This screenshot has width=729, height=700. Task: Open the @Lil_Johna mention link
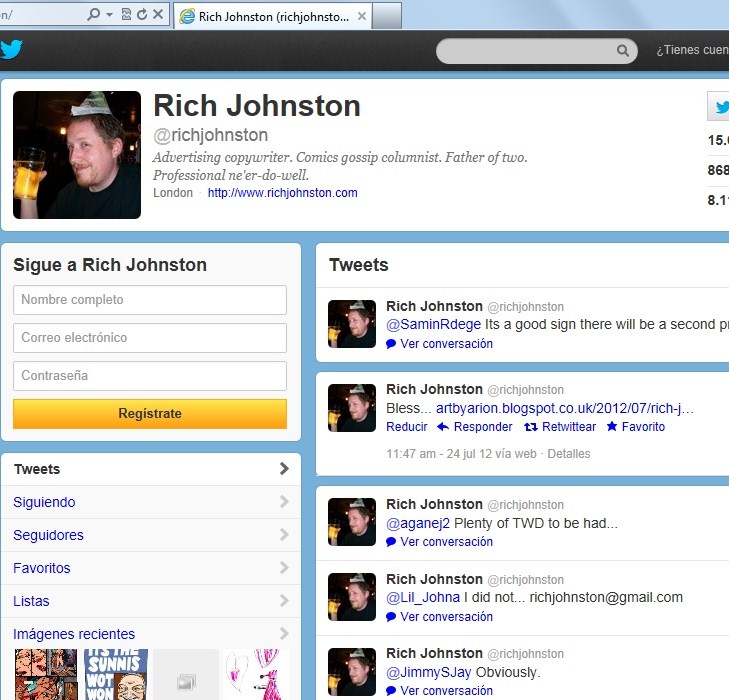click(x=423, y=597)
